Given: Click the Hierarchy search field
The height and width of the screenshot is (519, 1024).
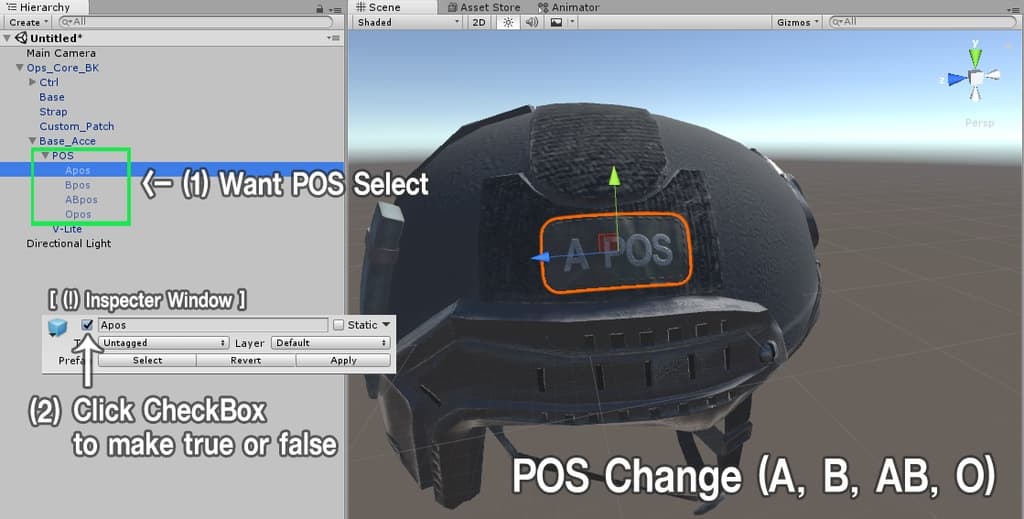Looking at the screenshot, I should (x=196, y=22).
